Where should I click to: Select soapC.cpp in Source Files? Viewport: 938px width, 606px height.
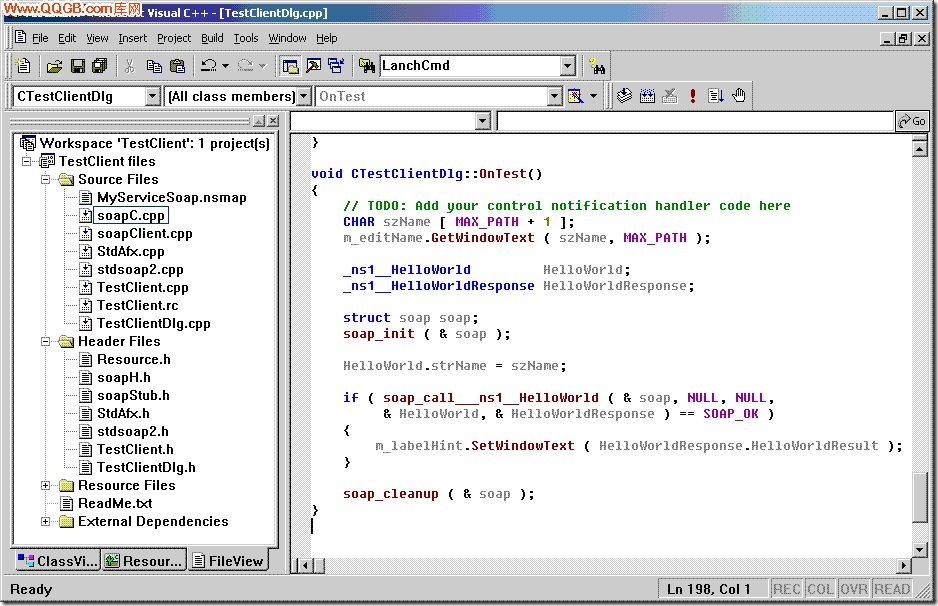(131, 215)
